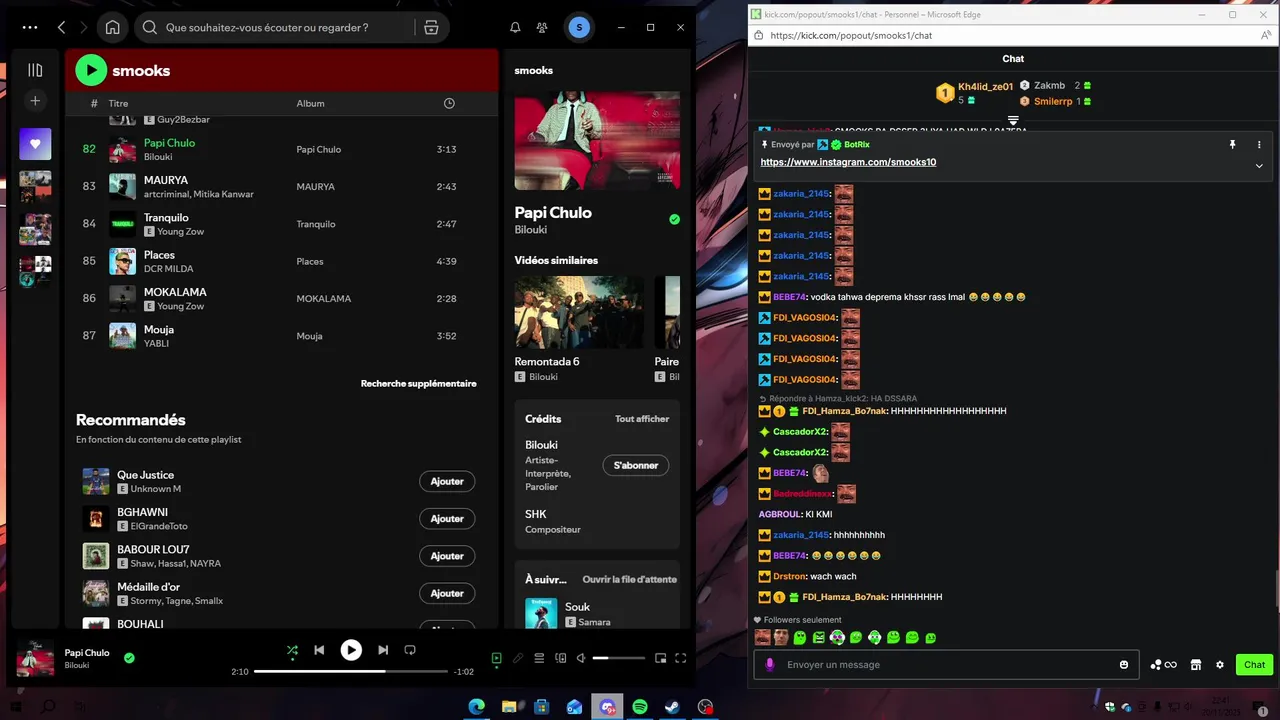Select the Mouja track by YABLI
The image size is (1280, 720).
click(159, 329)
